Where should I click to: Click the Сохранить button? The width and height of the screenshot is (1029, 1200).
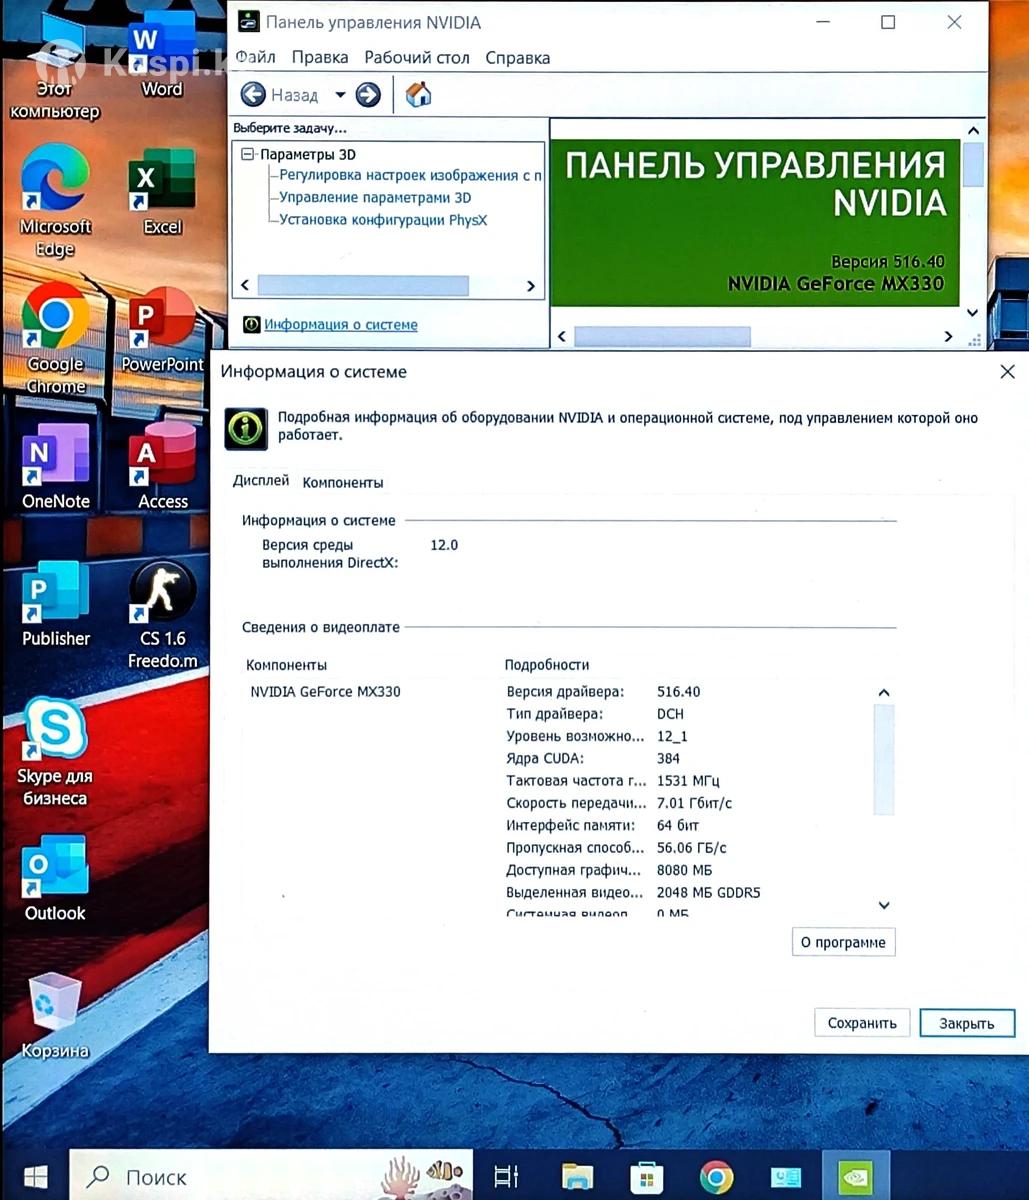pos(862,1023)
